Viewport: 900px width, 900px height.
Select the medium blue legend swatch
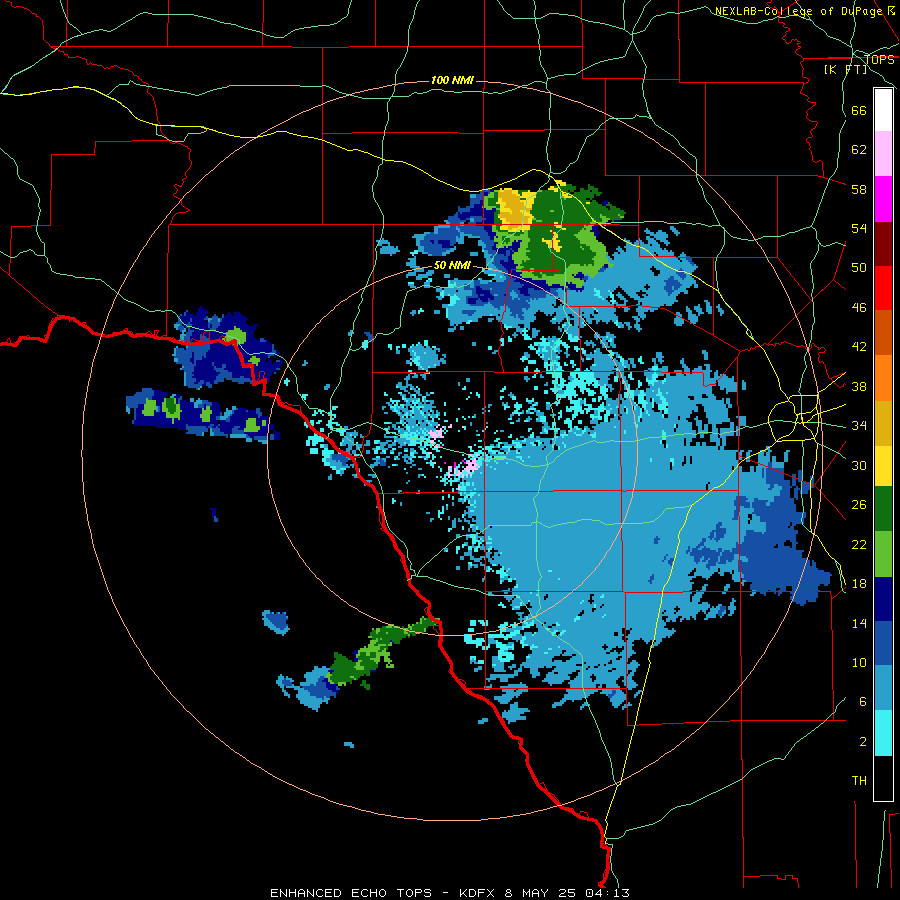883,643
